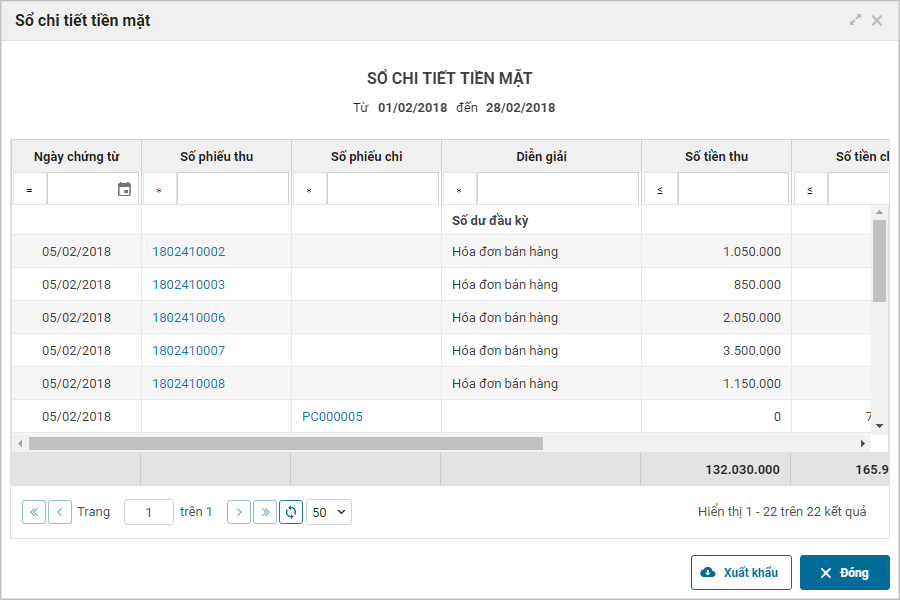Open payment voucher PC000005

[332, 417]
